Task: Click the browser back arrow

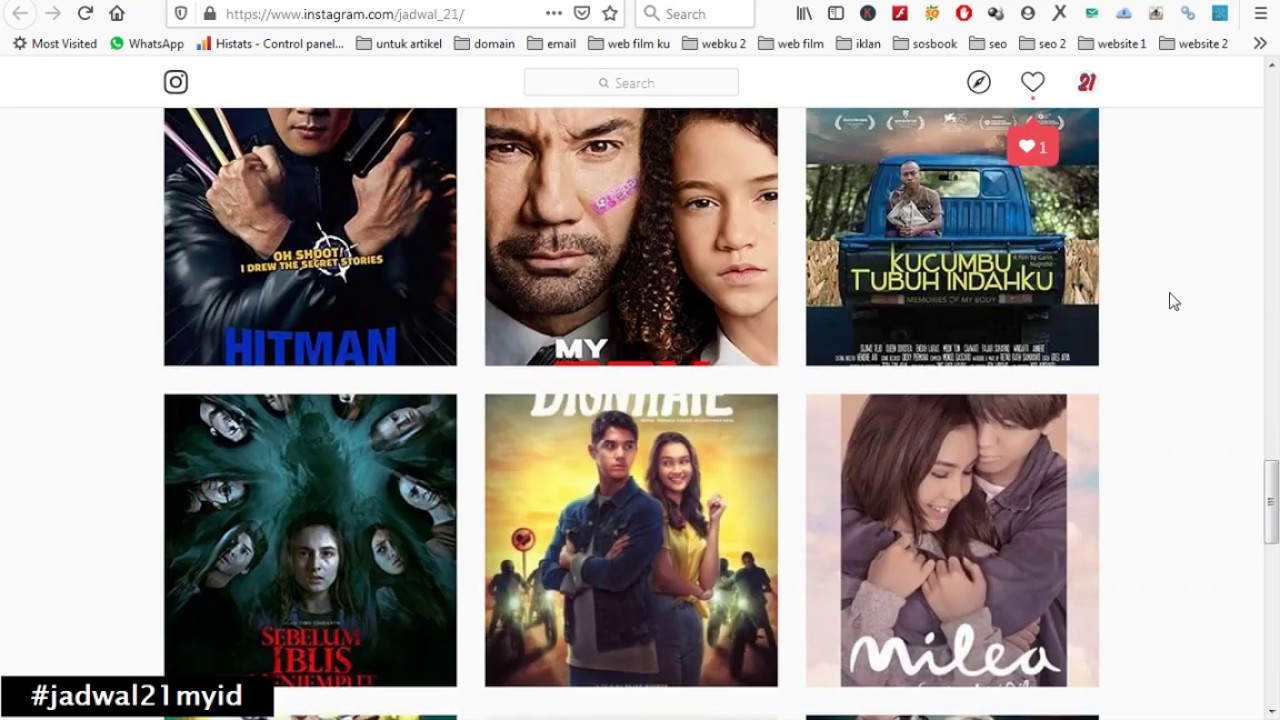Action: (x=20, y=13)
